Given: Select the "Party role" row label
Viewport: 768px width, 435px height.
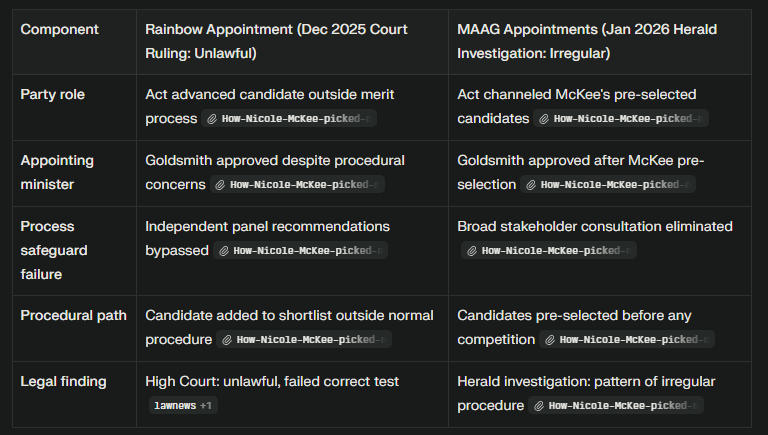Looking at the screenshot, I should pos(53,95).
